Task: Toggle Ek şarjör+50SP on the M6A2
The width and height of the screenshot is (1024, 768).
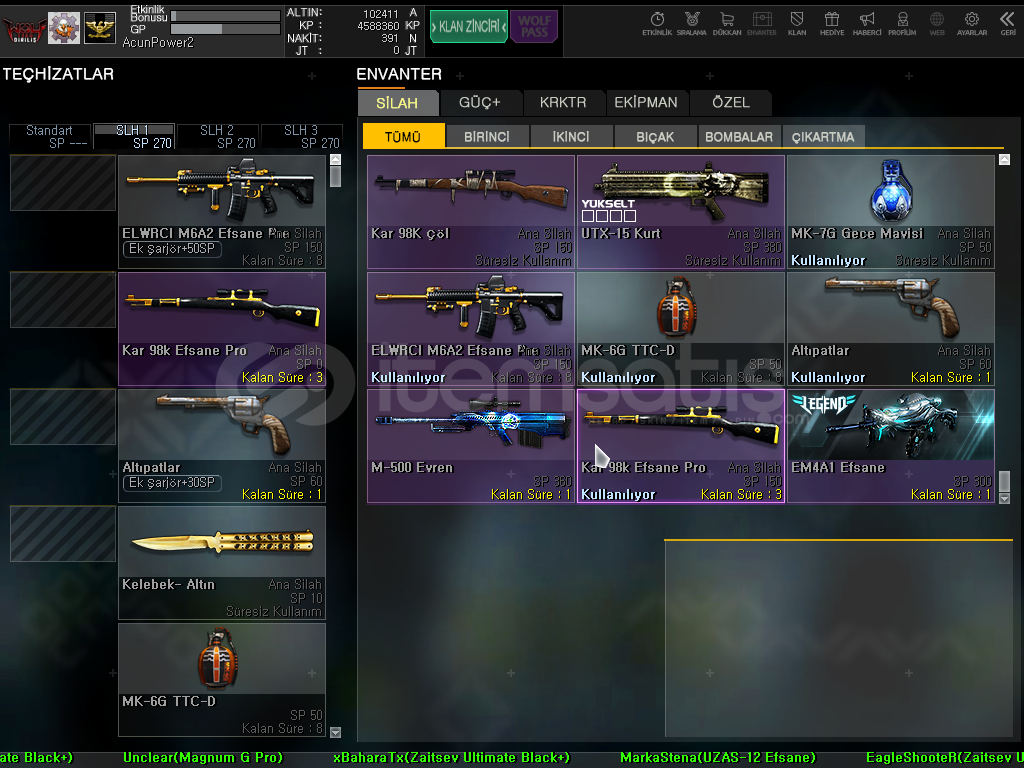Action: 171,249
